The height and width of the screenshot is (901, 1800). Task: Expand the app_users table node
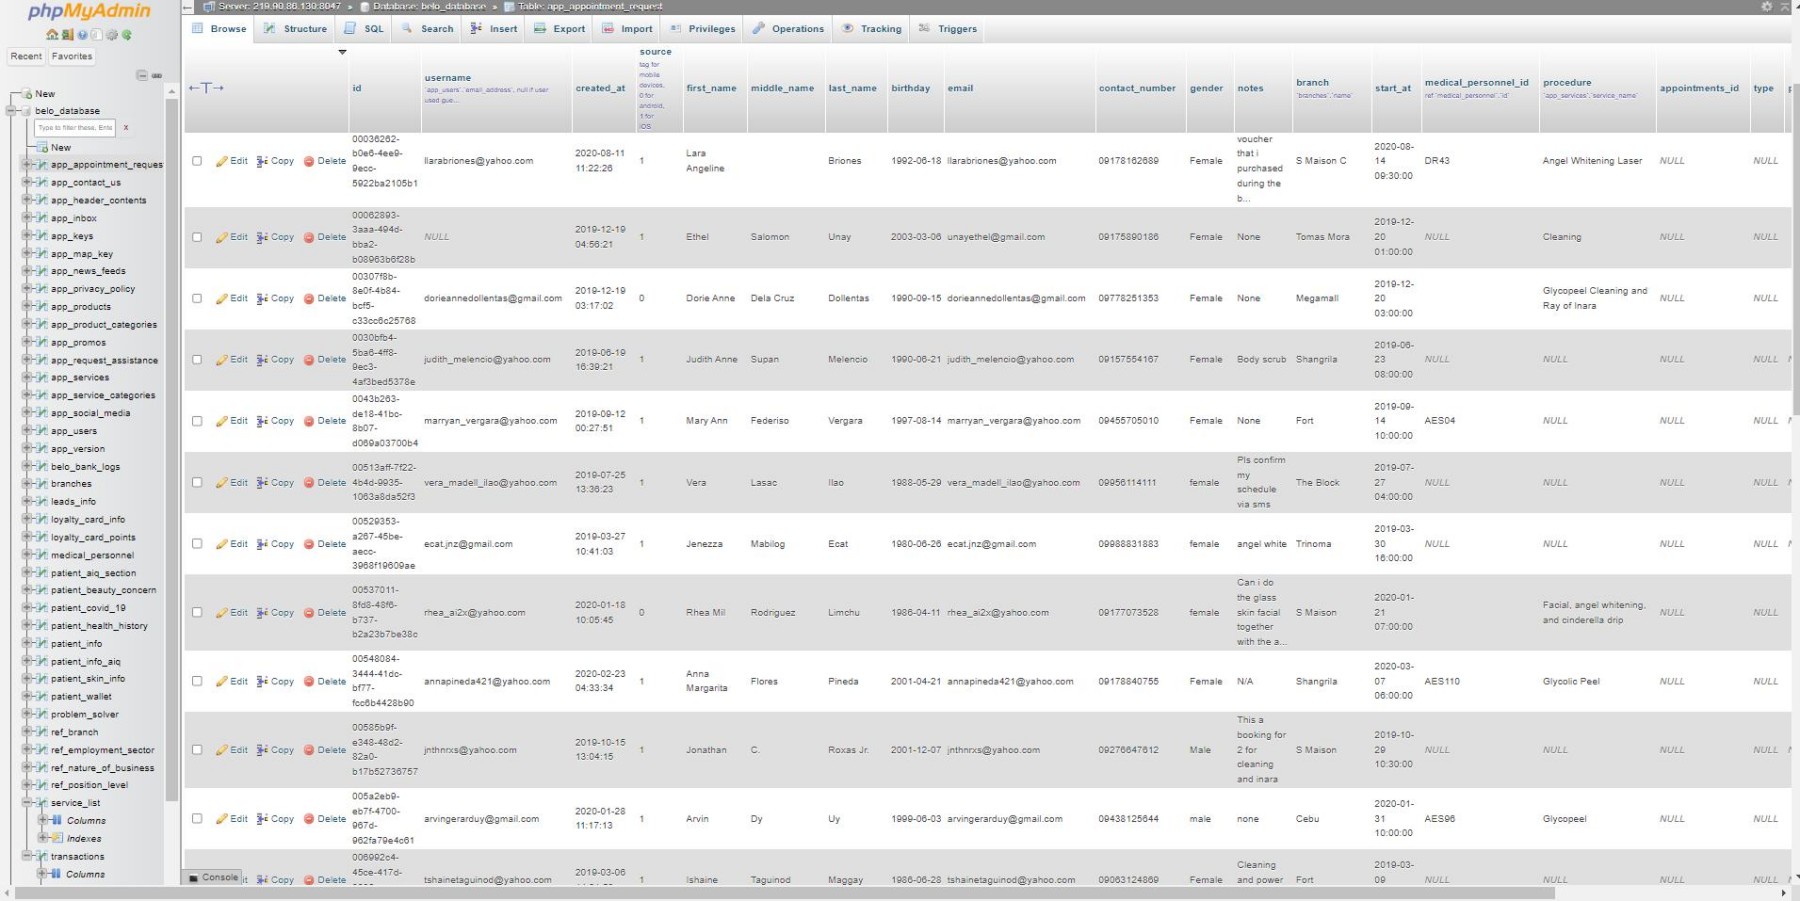(27, 431)
